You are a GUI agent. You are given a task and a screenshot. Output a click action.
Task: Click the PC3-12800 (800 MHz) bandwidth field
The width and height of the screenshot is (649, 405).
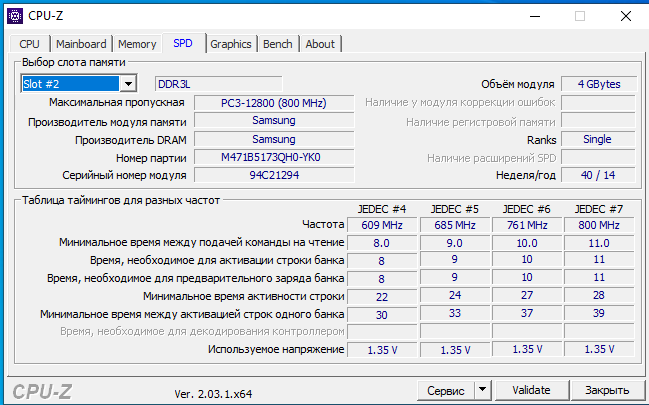(x=272, y=102)
